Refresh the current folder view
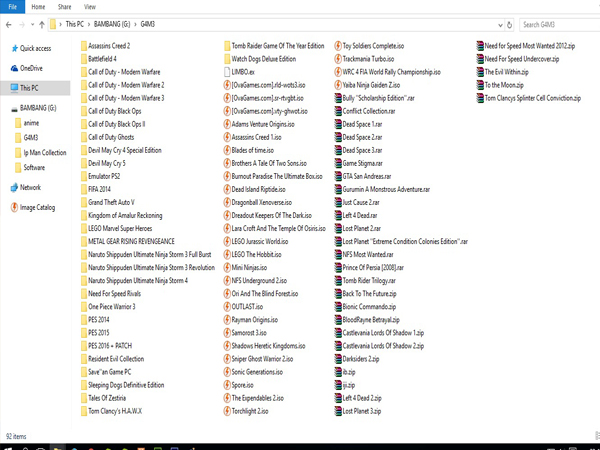 [x=509, y=25]
